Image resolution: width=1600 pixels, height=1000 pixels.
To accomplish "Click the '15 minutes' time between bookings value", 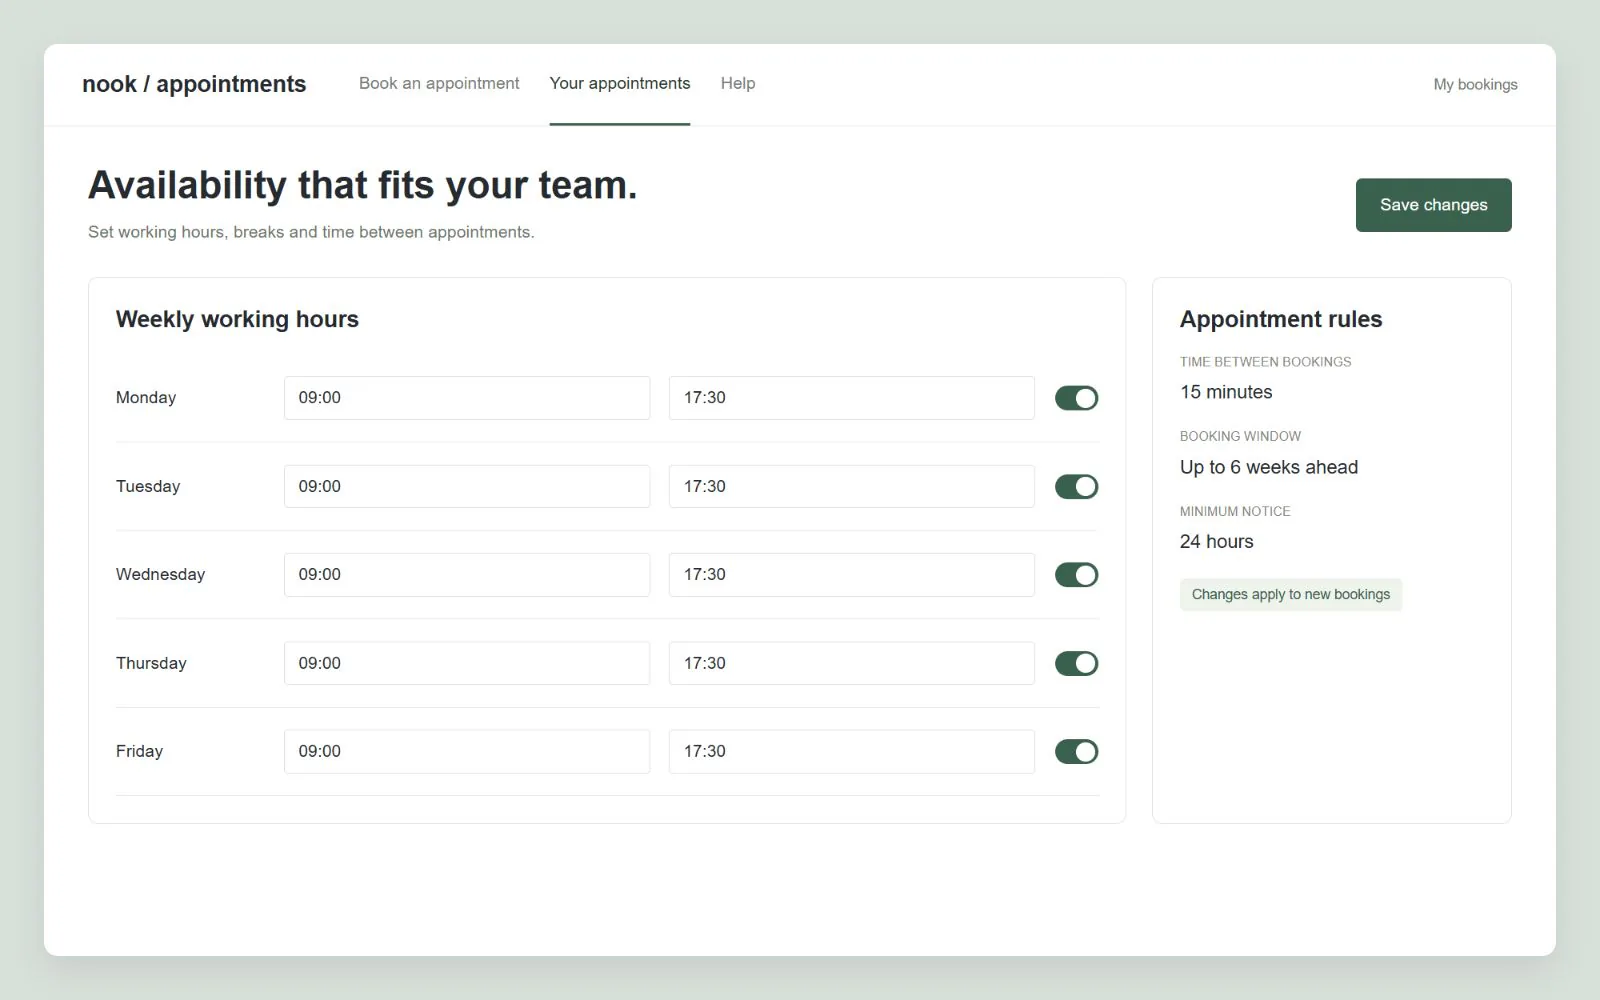I will (1226, 392).
